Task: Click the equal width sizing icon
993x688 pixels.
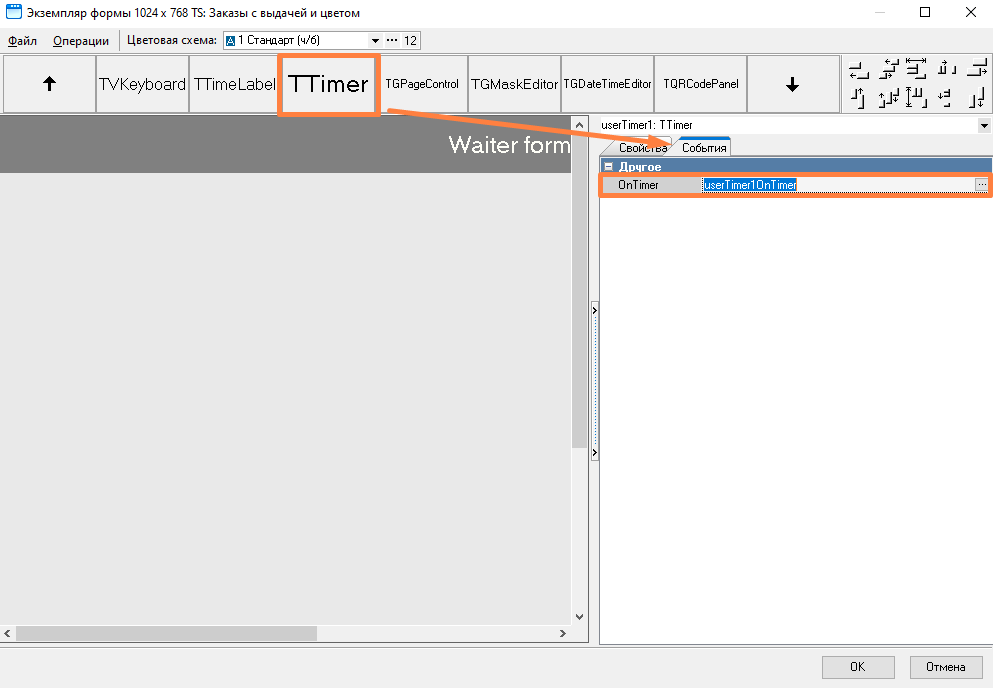Action: (x=917, y=70)
